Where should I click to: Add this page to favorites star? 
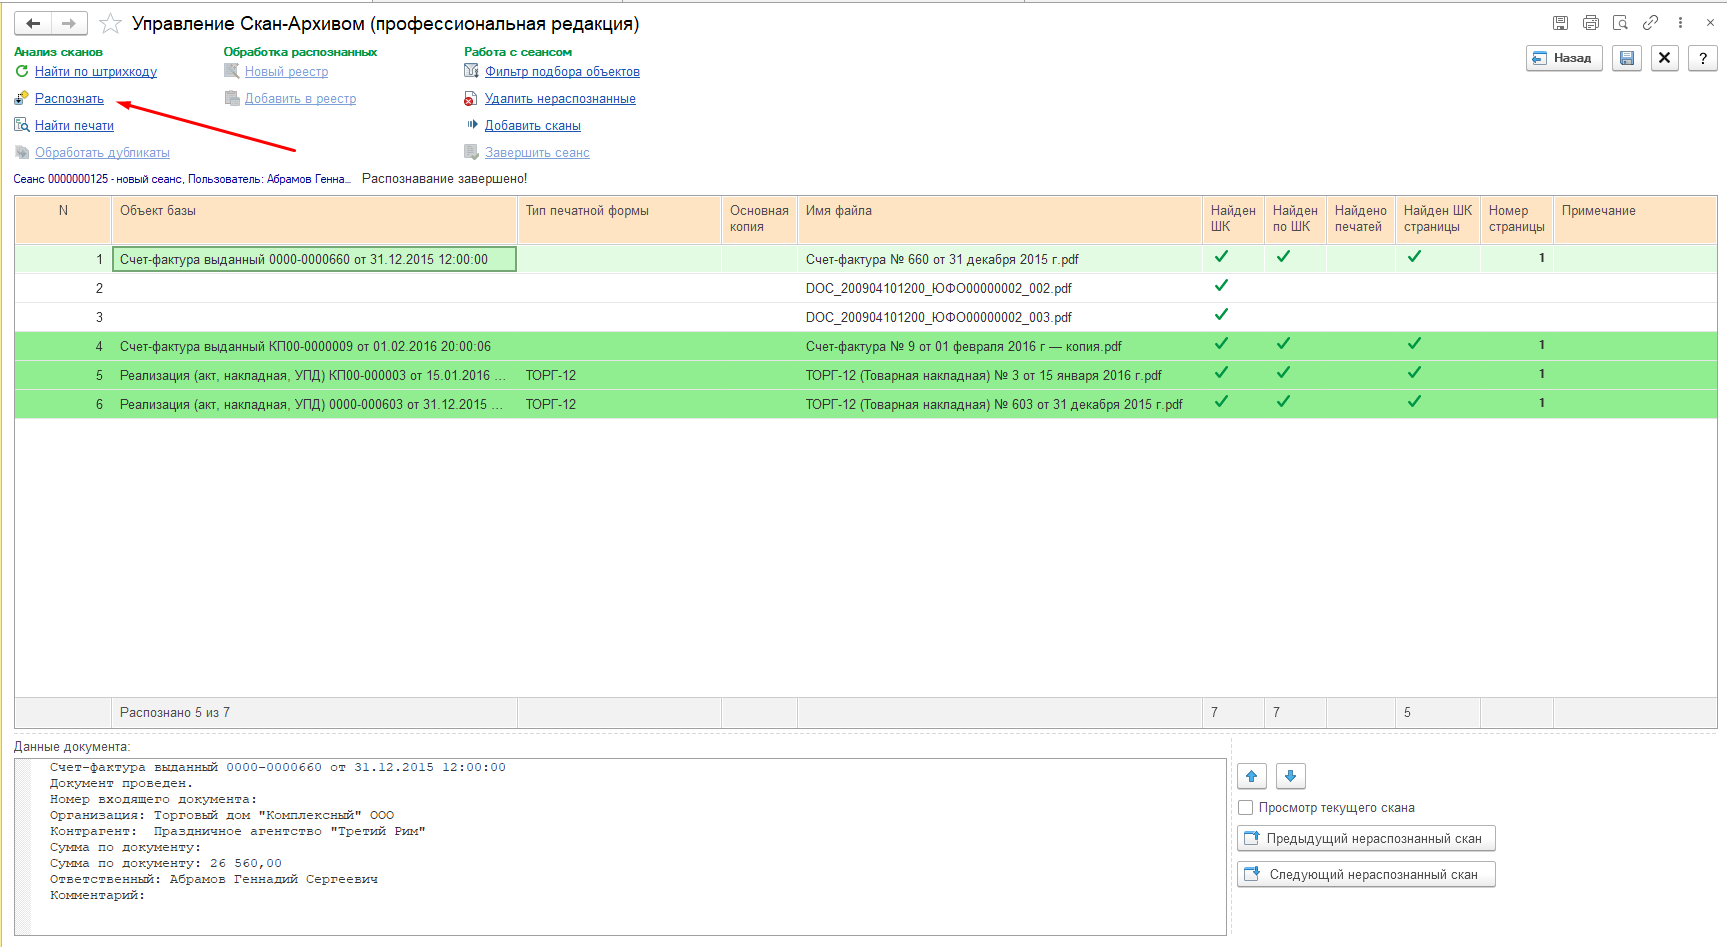(110, 23)
